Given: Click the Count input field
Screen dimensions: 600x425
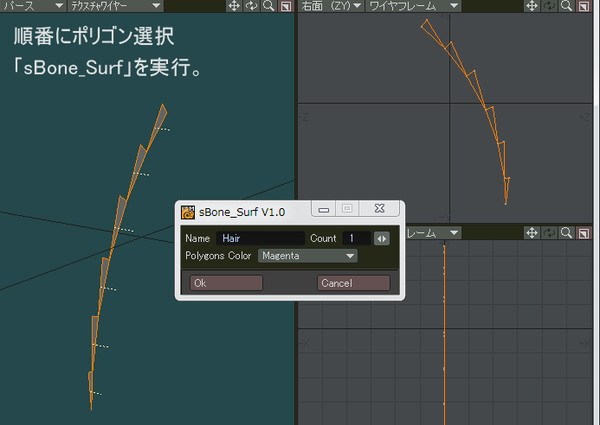Looking at the screenshot, I should click(x=356, y=238).
